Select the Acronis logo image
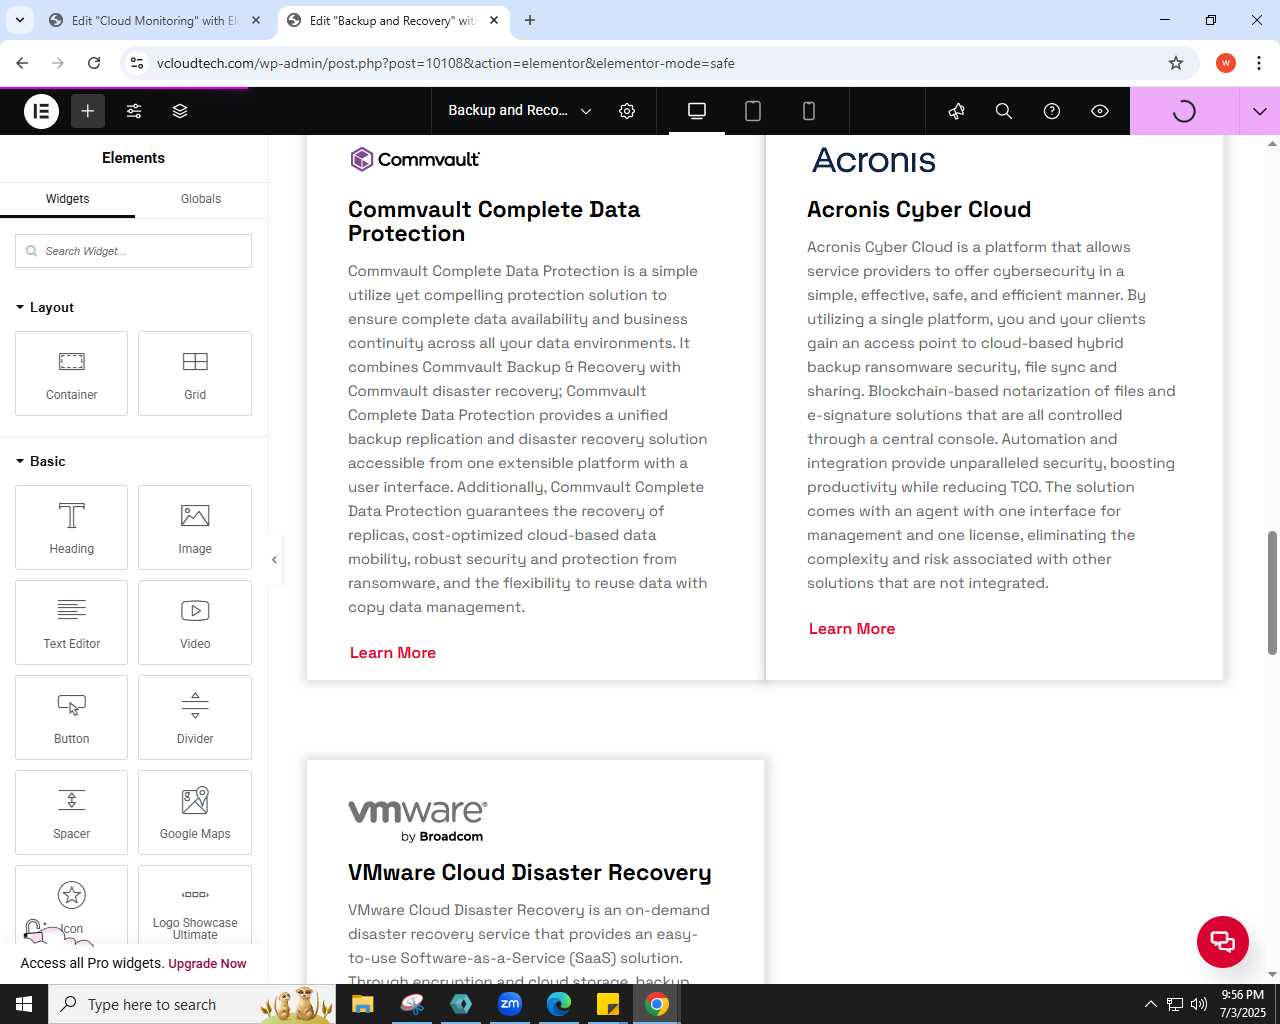This screenshot has width=1280, height=1024. click(874, 160)
